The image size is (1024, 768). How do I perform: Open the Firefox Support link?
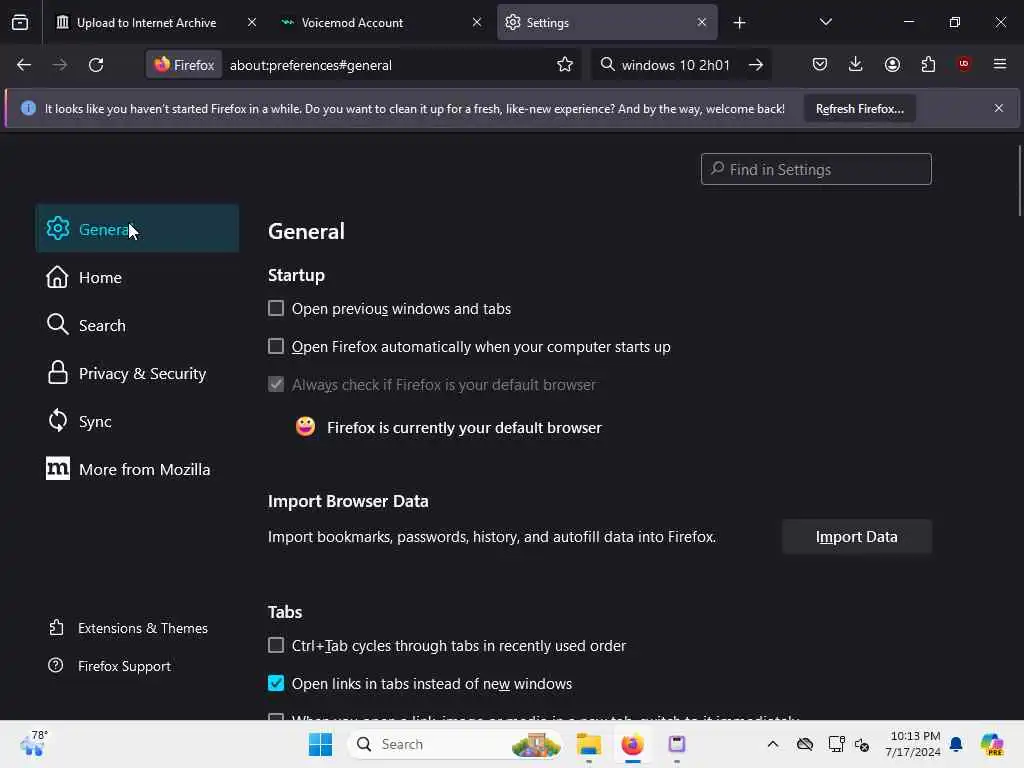tap(110, 665)
